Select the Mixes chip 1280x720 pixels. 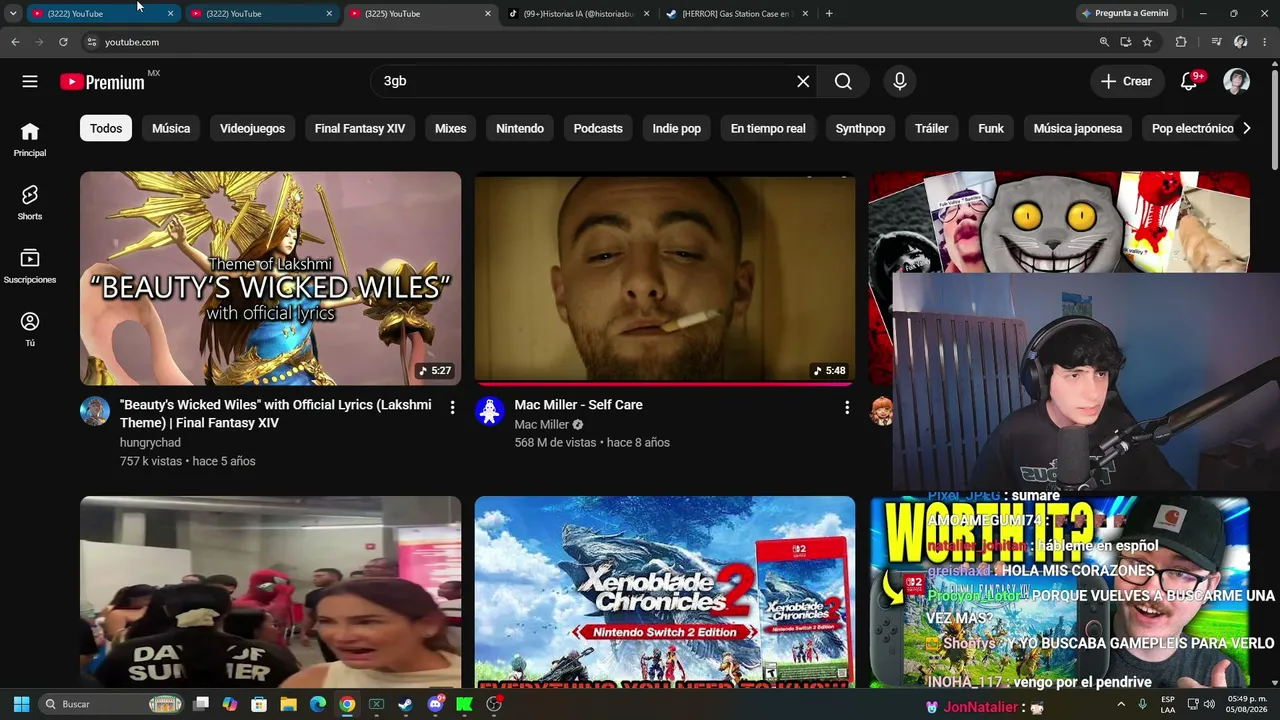[451, 128]
